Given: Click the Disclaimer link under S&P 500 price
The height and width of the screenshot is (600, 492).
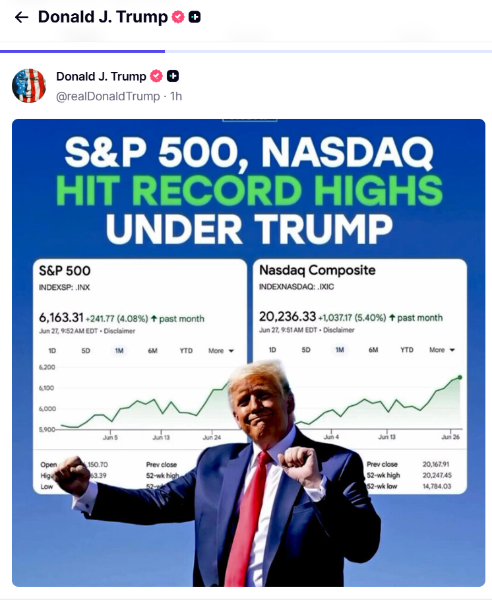Looking at the screenshot, I should [119, 331].
